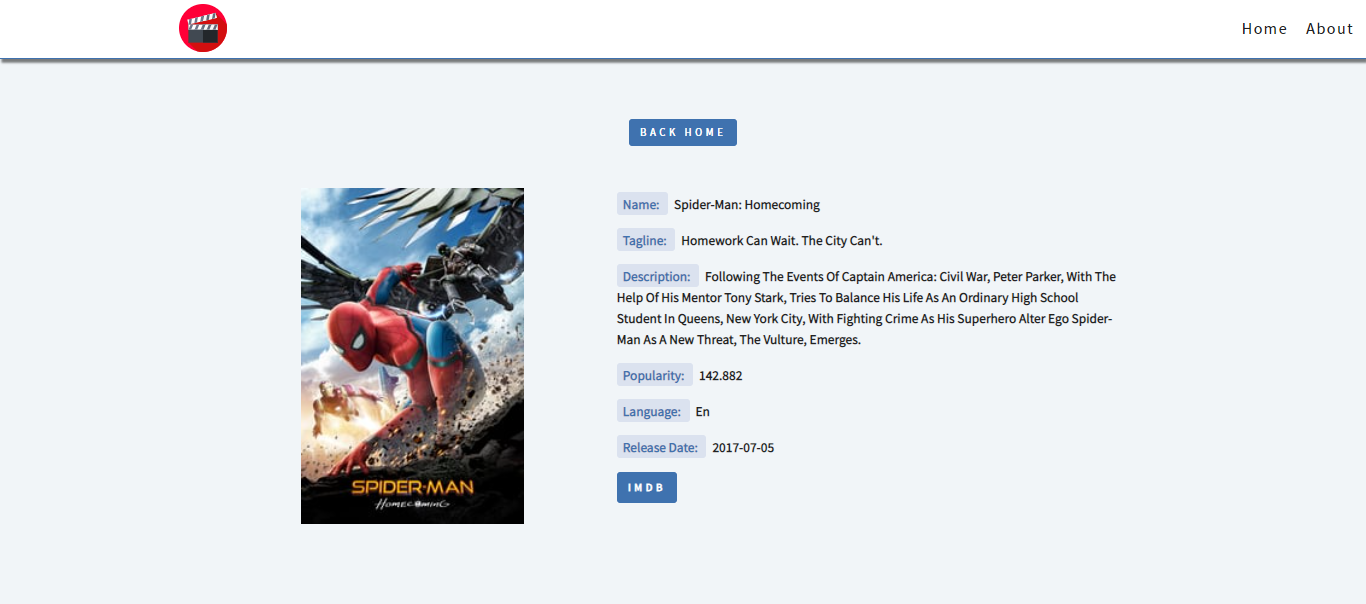Click the Language label tag
This screenshot has height=604, width=1366.
coord(653,411)
